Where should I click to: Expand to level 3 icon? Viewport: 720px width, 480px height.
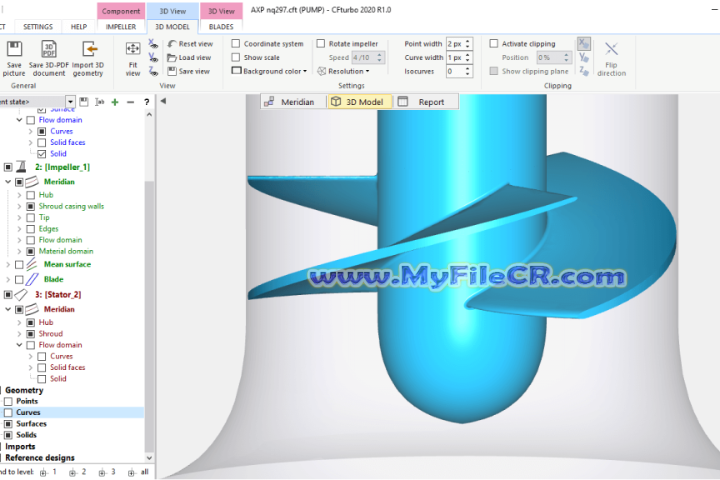point(102,473)
